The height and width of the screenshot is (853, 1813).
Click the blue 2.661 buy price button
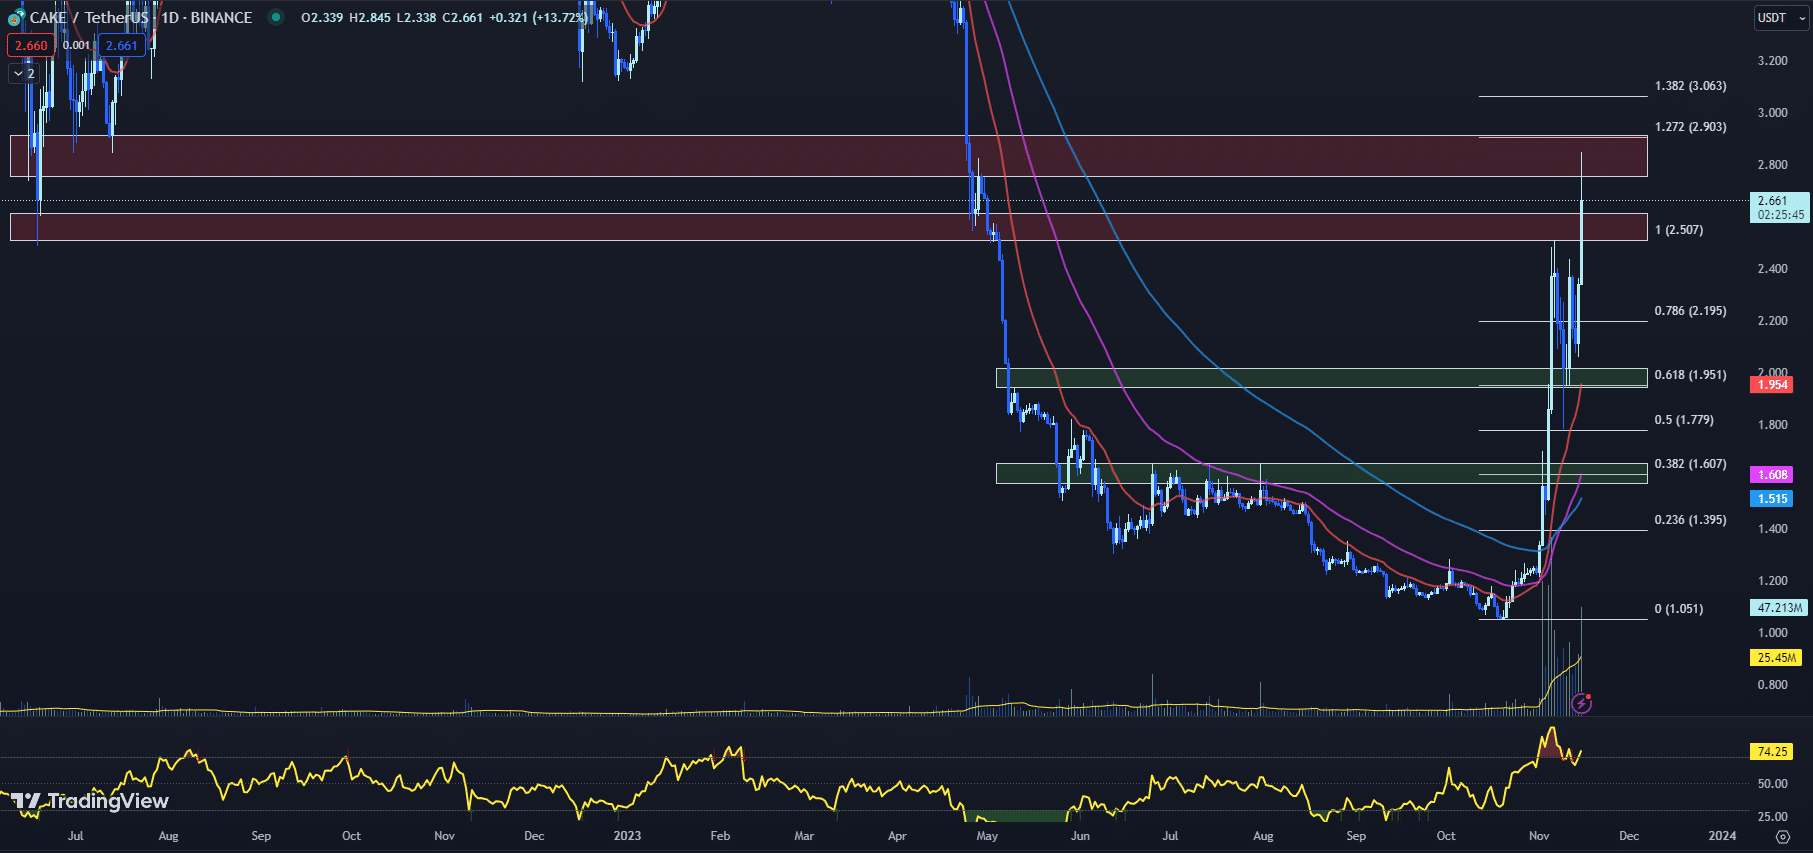tap(122, 45)
